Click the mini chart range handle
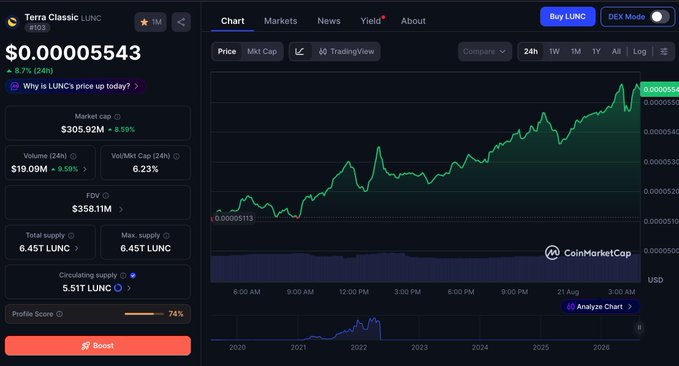This screenshot has height=366, width=679. click(639, 327)
